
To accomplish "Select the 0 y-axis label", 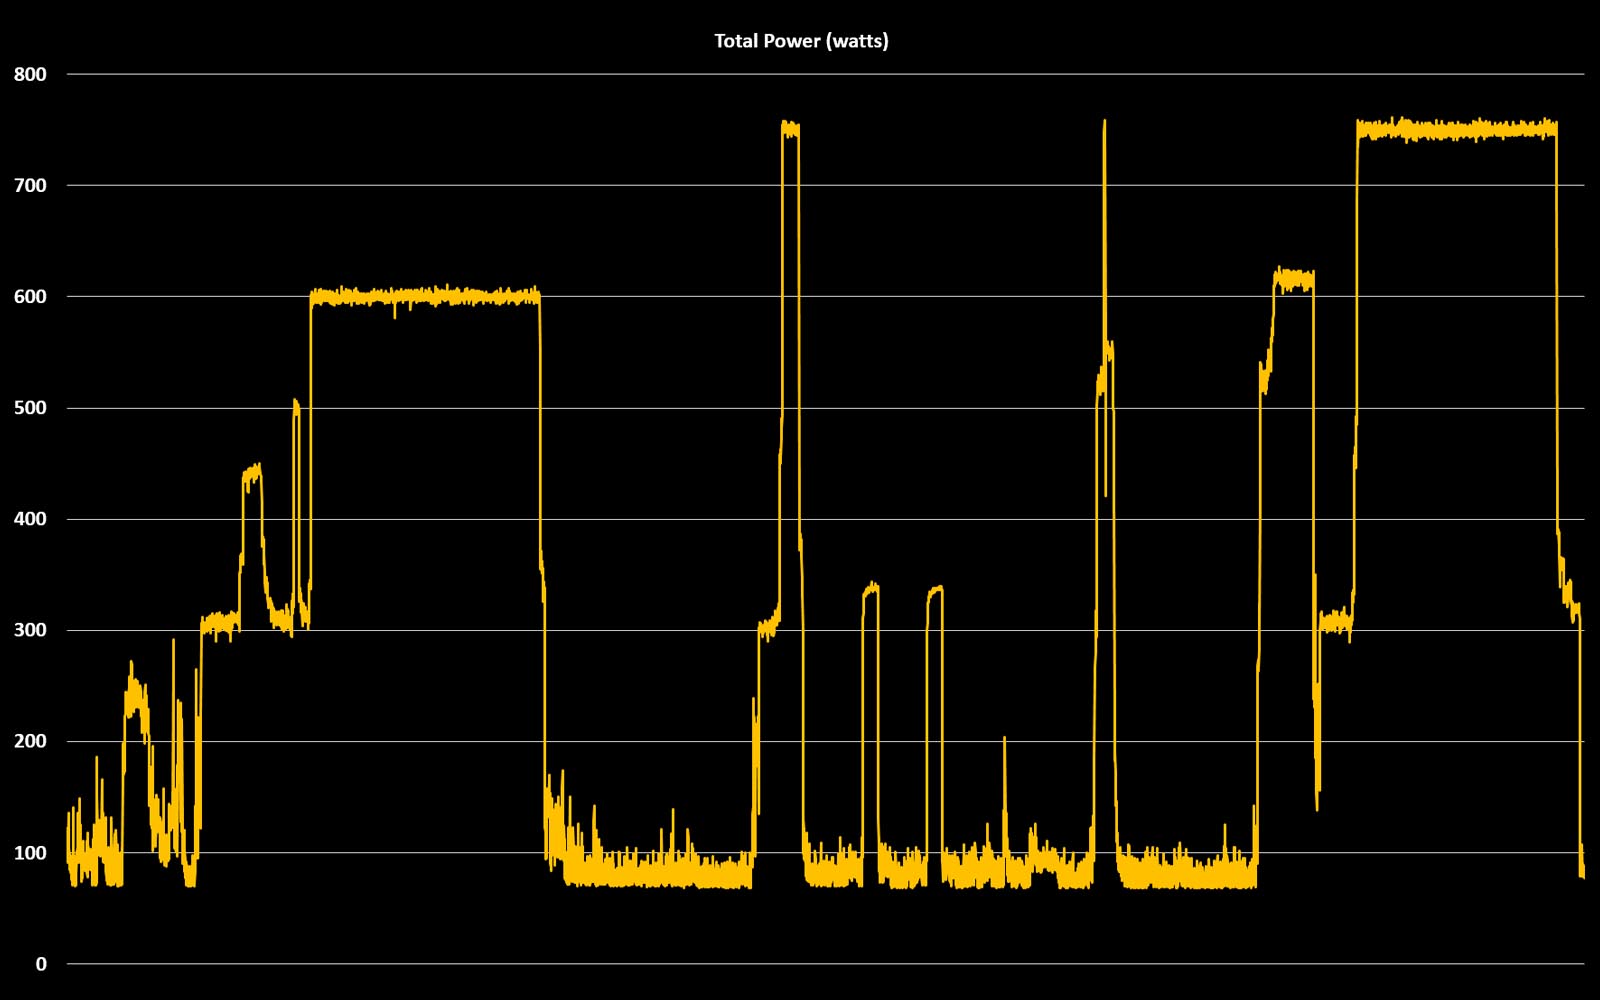I will pyautogui.click(x=41, y=964).
